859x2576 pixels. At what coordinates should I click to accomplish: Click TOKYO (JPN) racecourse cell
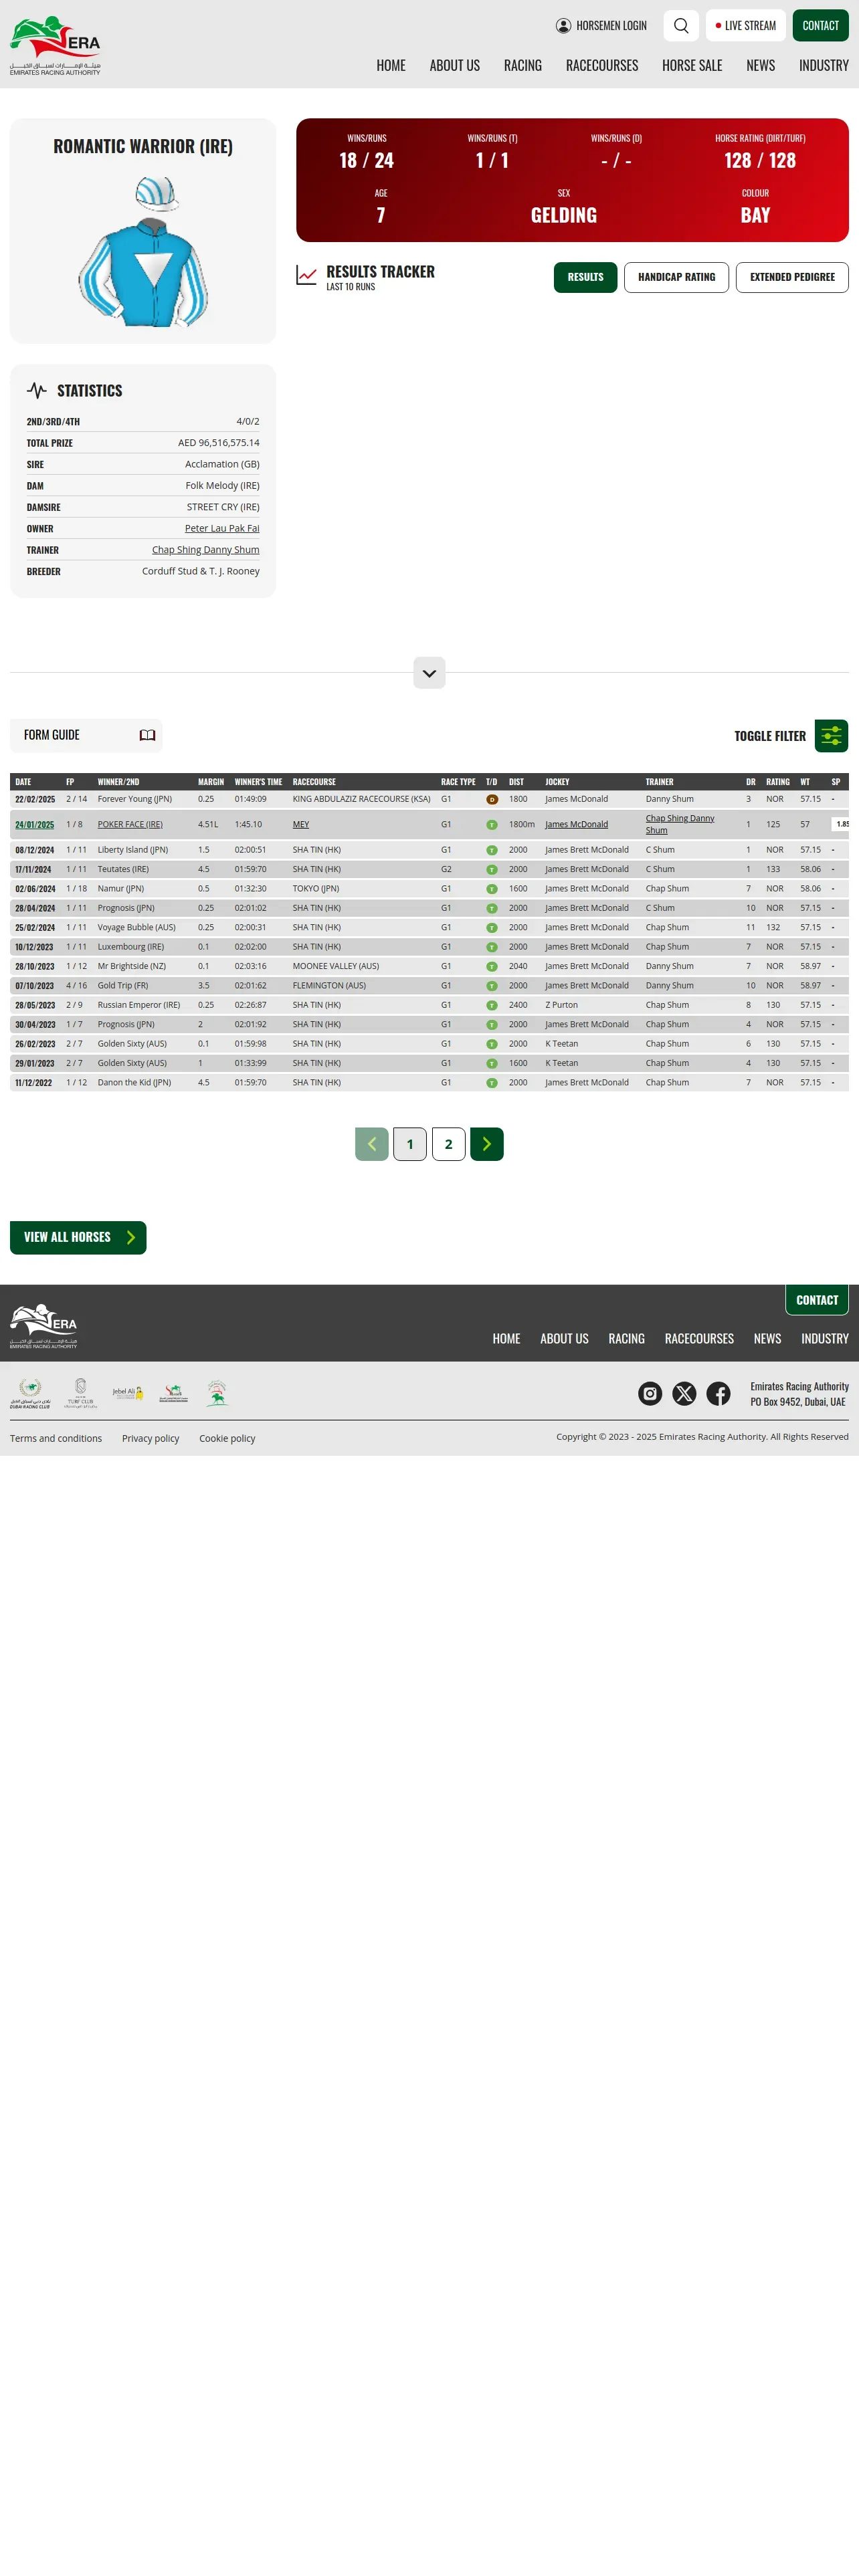(x=316, y=889)
